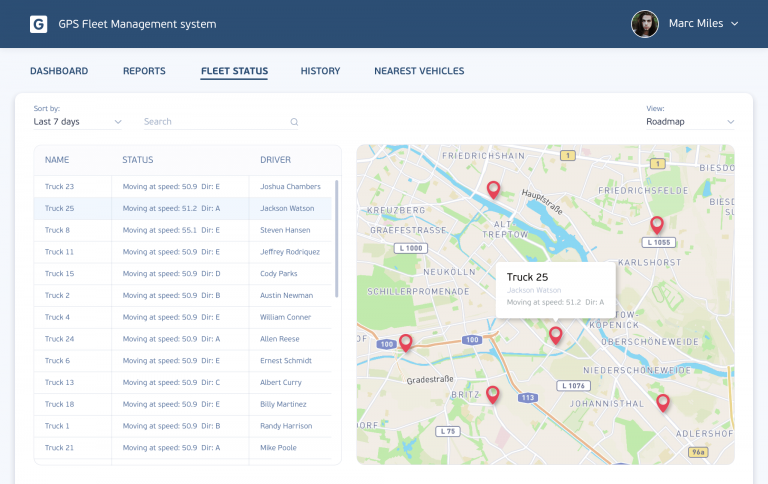Open user menu chevron beside Marc Miles
The width and height of the screenshot is (768, 484).
735,24
